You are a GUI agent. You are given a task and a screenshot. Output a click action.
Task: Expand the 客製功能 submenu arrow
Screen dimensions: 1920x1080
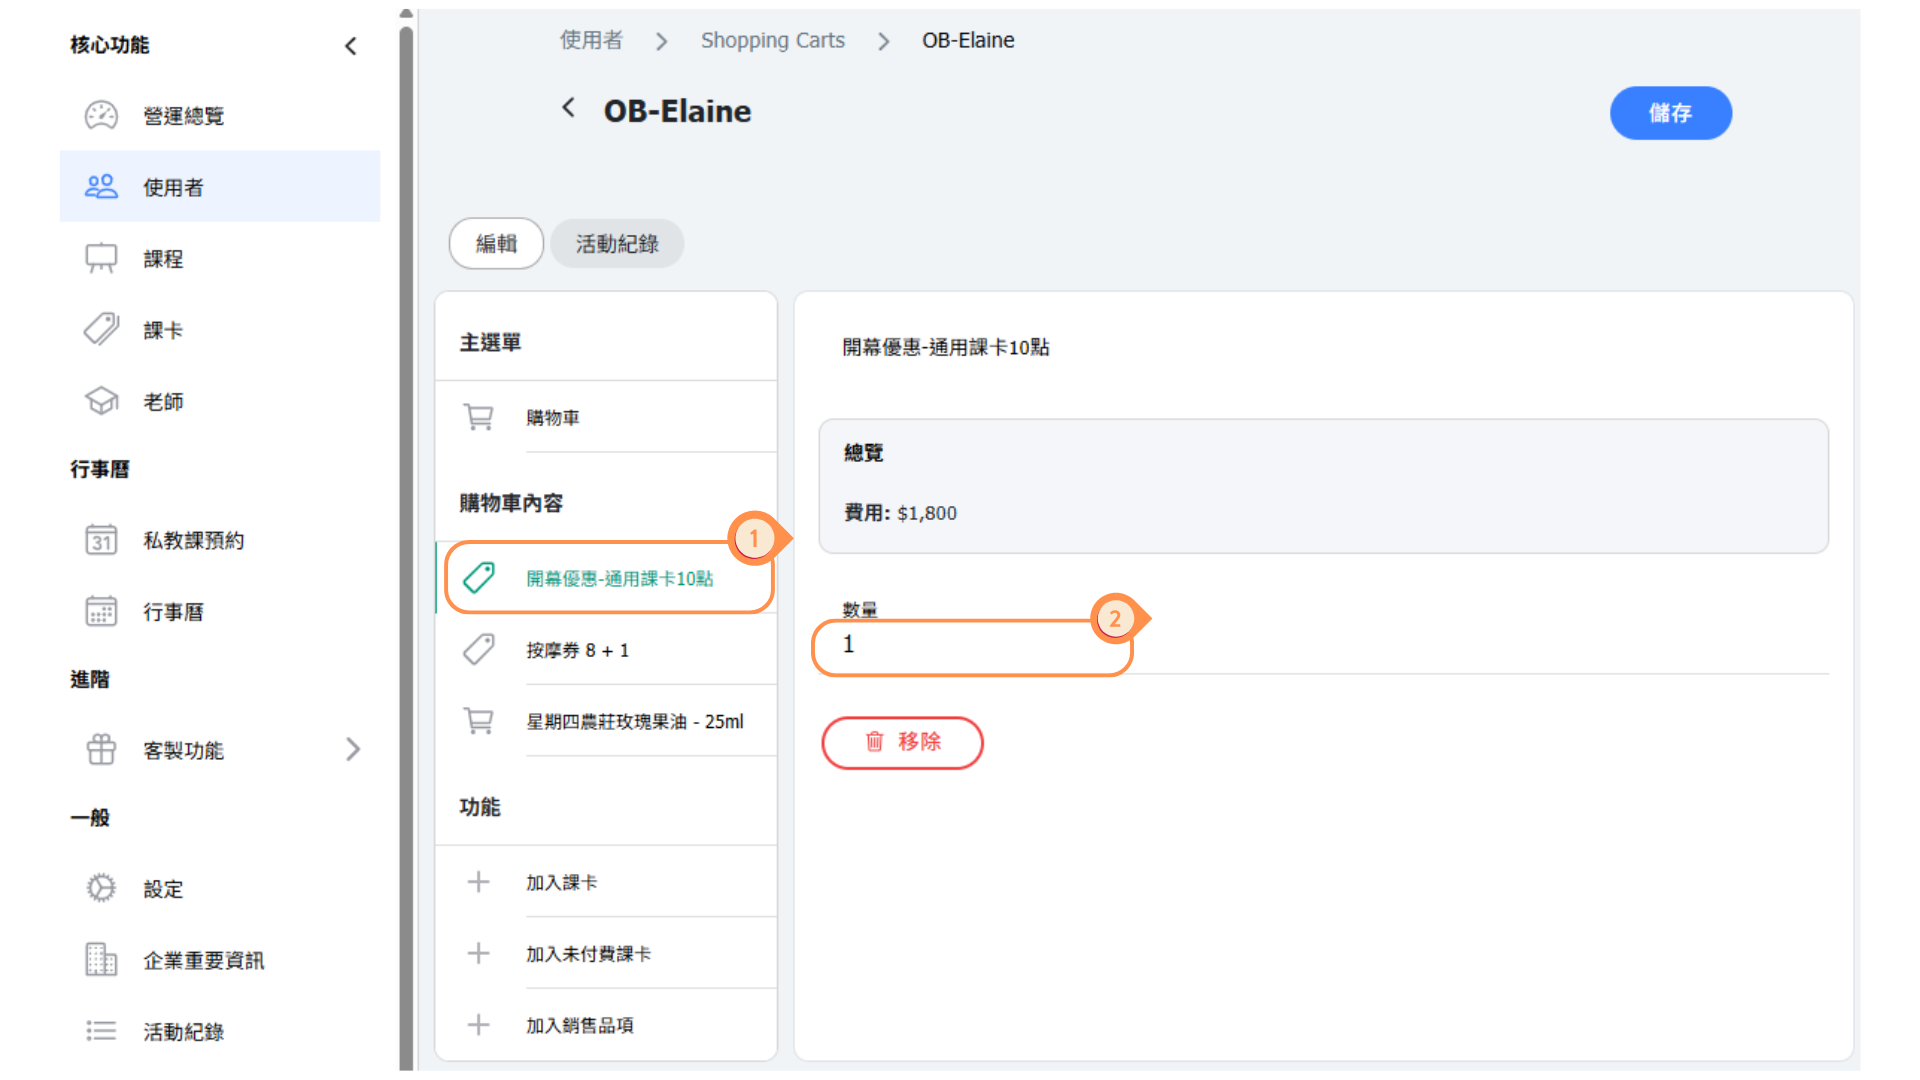pos(353,750)
